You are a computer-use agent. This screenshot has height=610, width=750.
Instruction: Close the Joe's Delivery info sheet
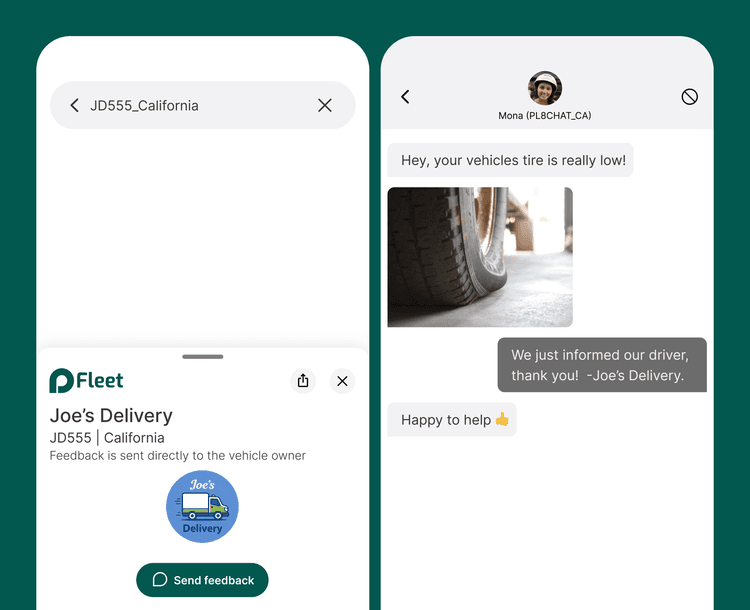click(x=342, y=381)
